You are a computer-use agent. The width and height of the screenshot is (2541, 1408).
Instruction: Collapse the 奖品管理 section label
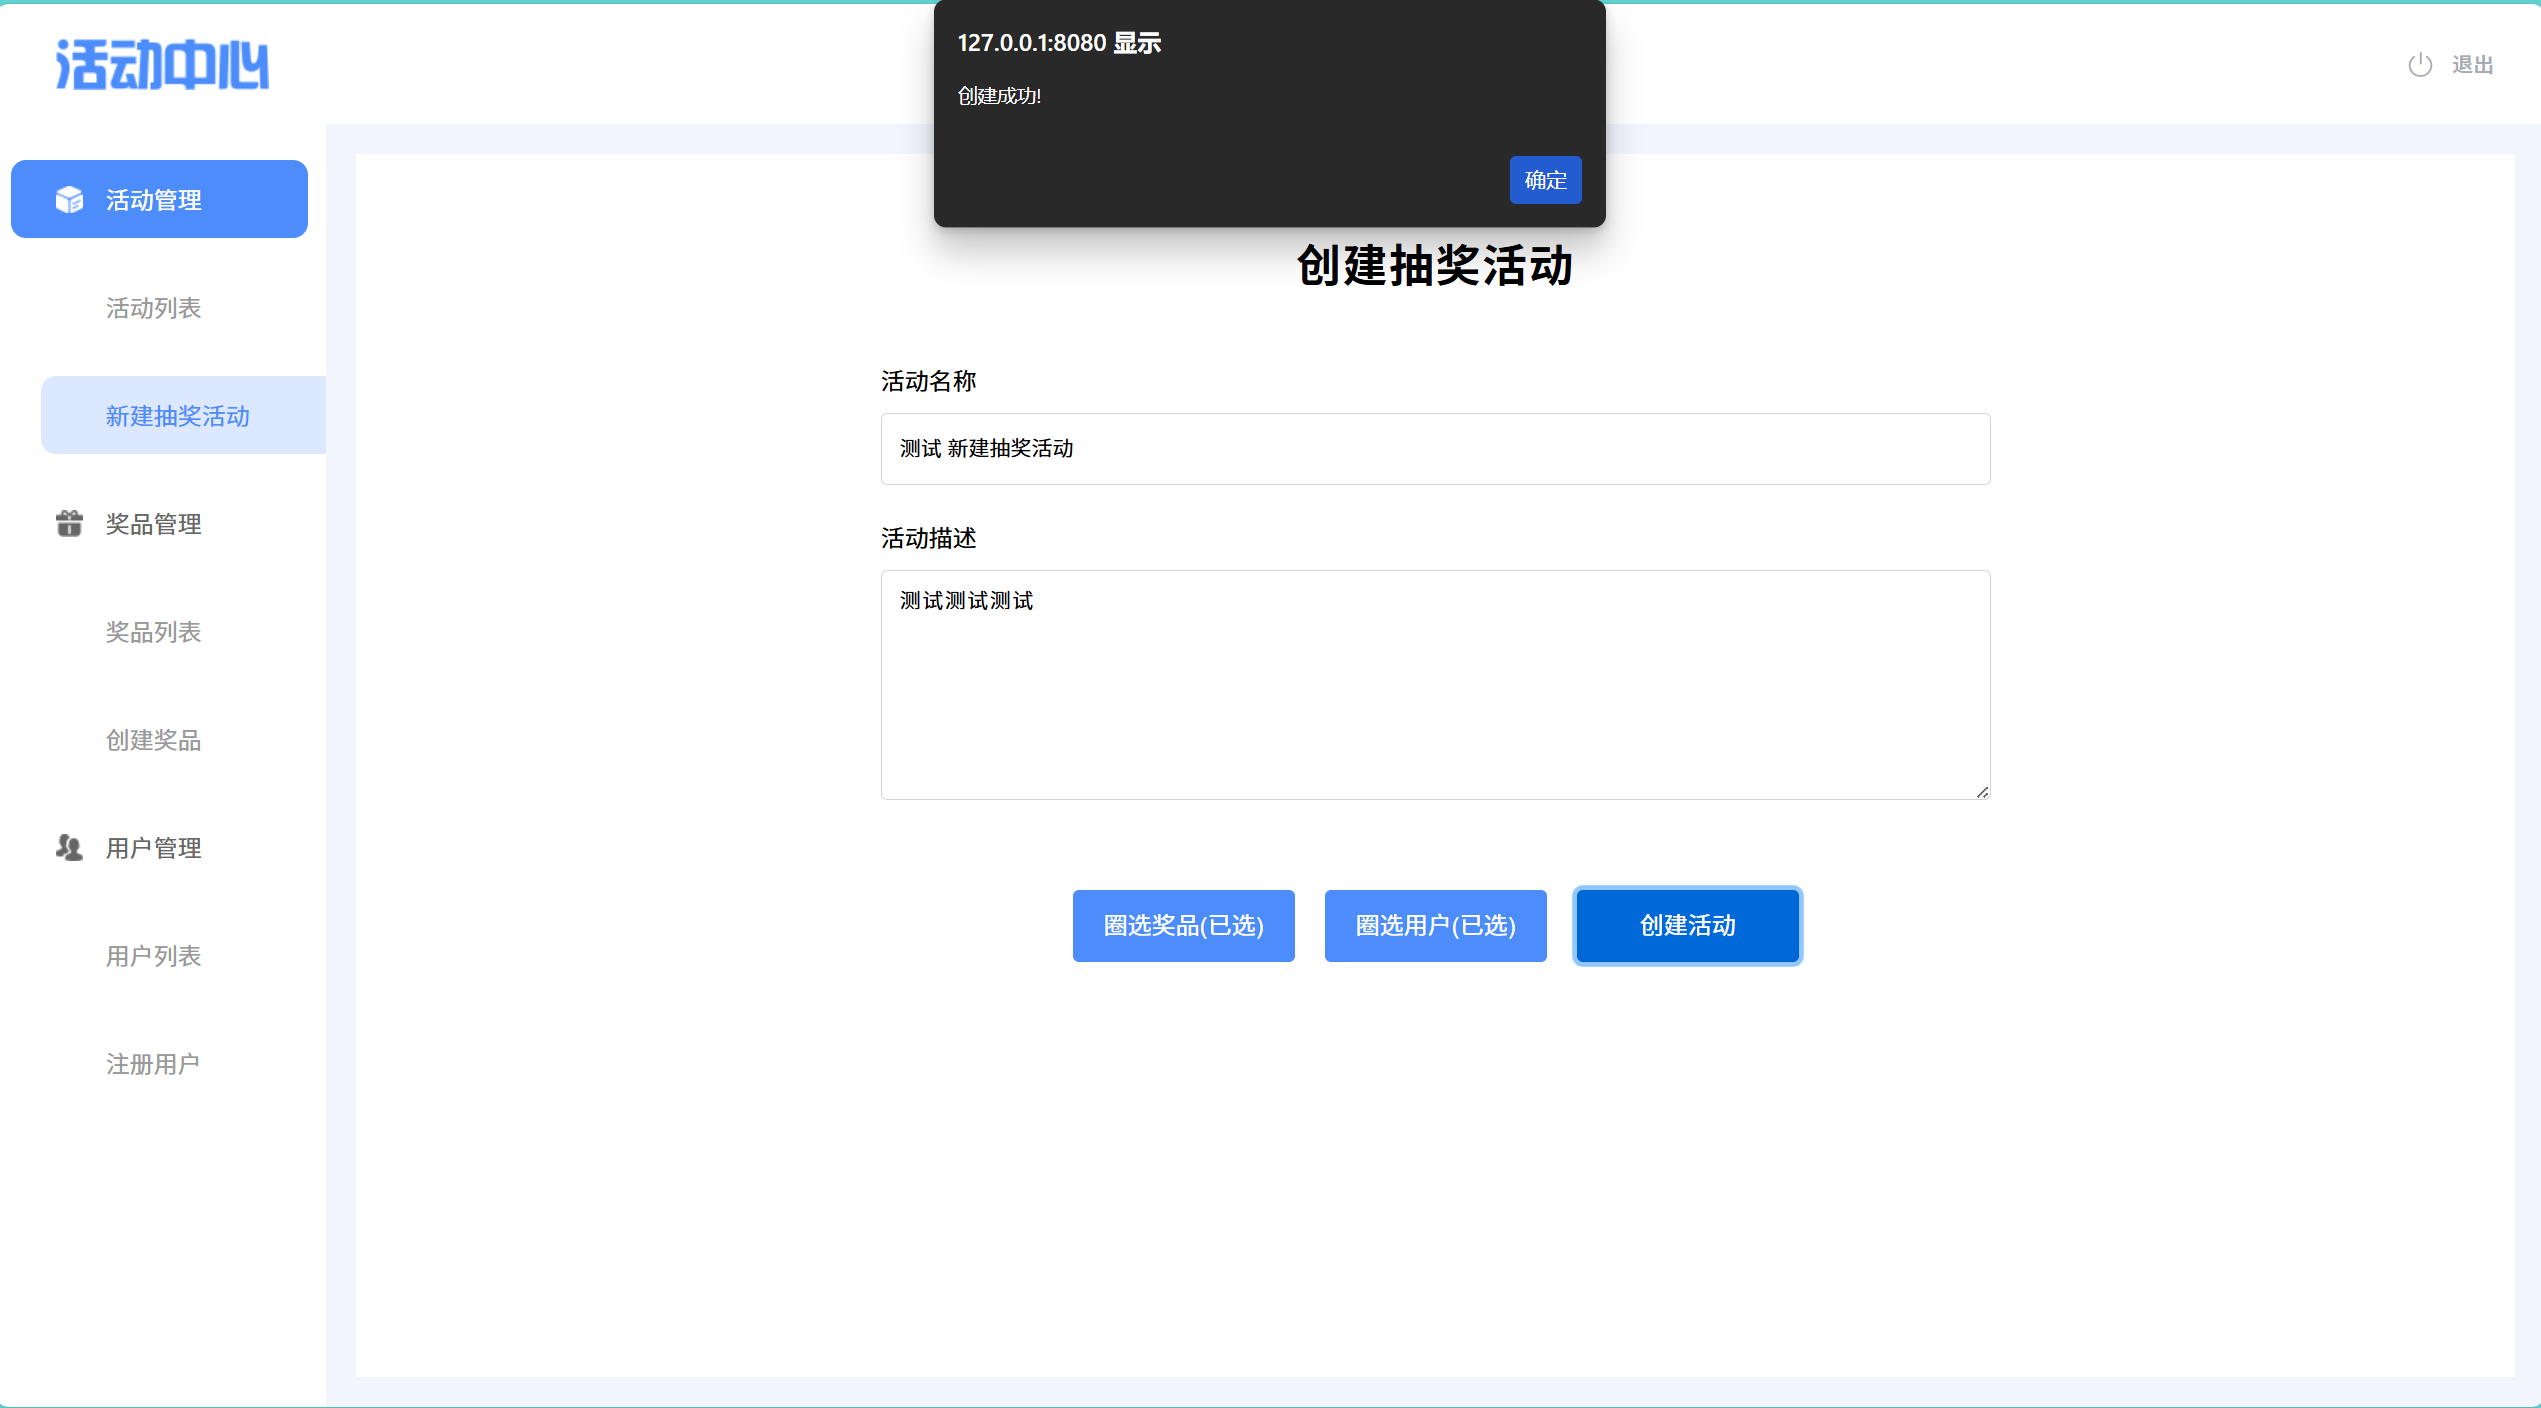(x=154, y=524)
